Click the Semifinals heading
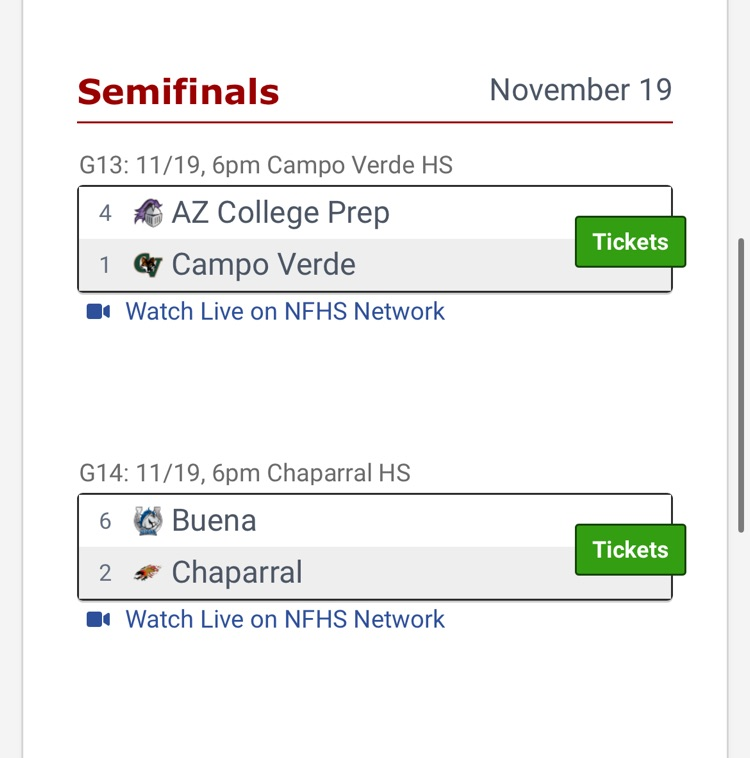Screen dimensions: 750x758 pos(178,92)
